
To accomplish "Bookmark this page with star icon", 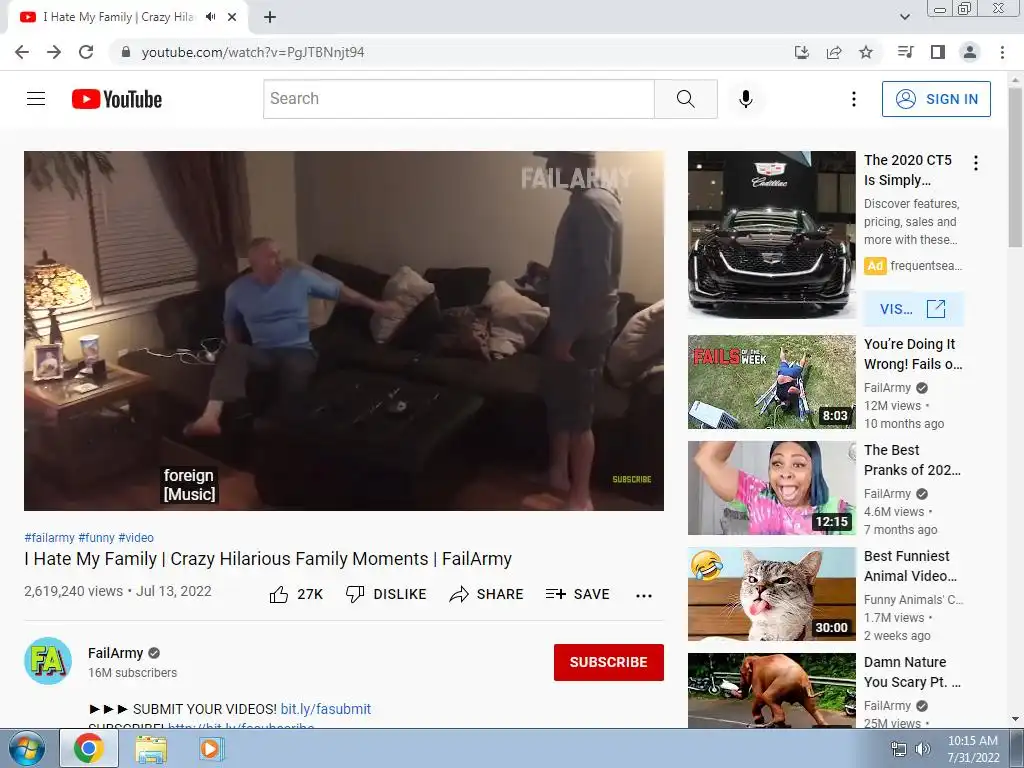I will point(866,52).
